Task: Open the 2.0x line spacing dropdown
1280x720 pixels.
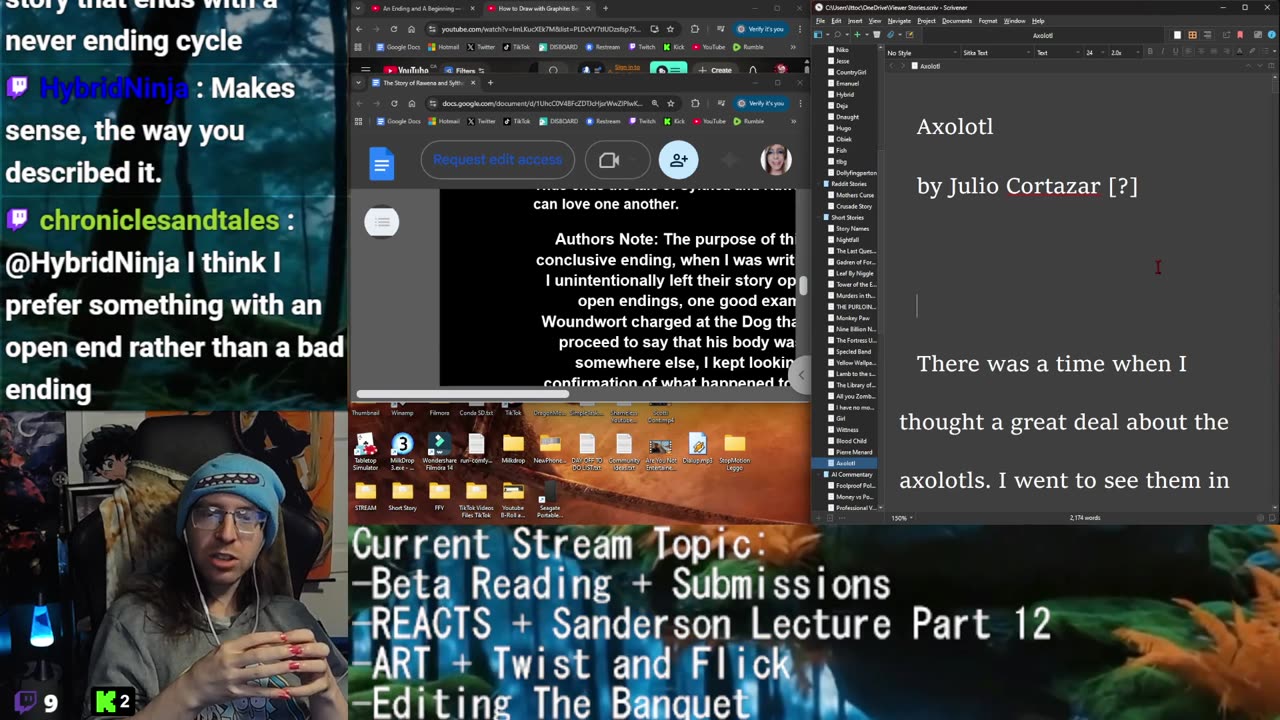Action: (x=1124, y=53)
